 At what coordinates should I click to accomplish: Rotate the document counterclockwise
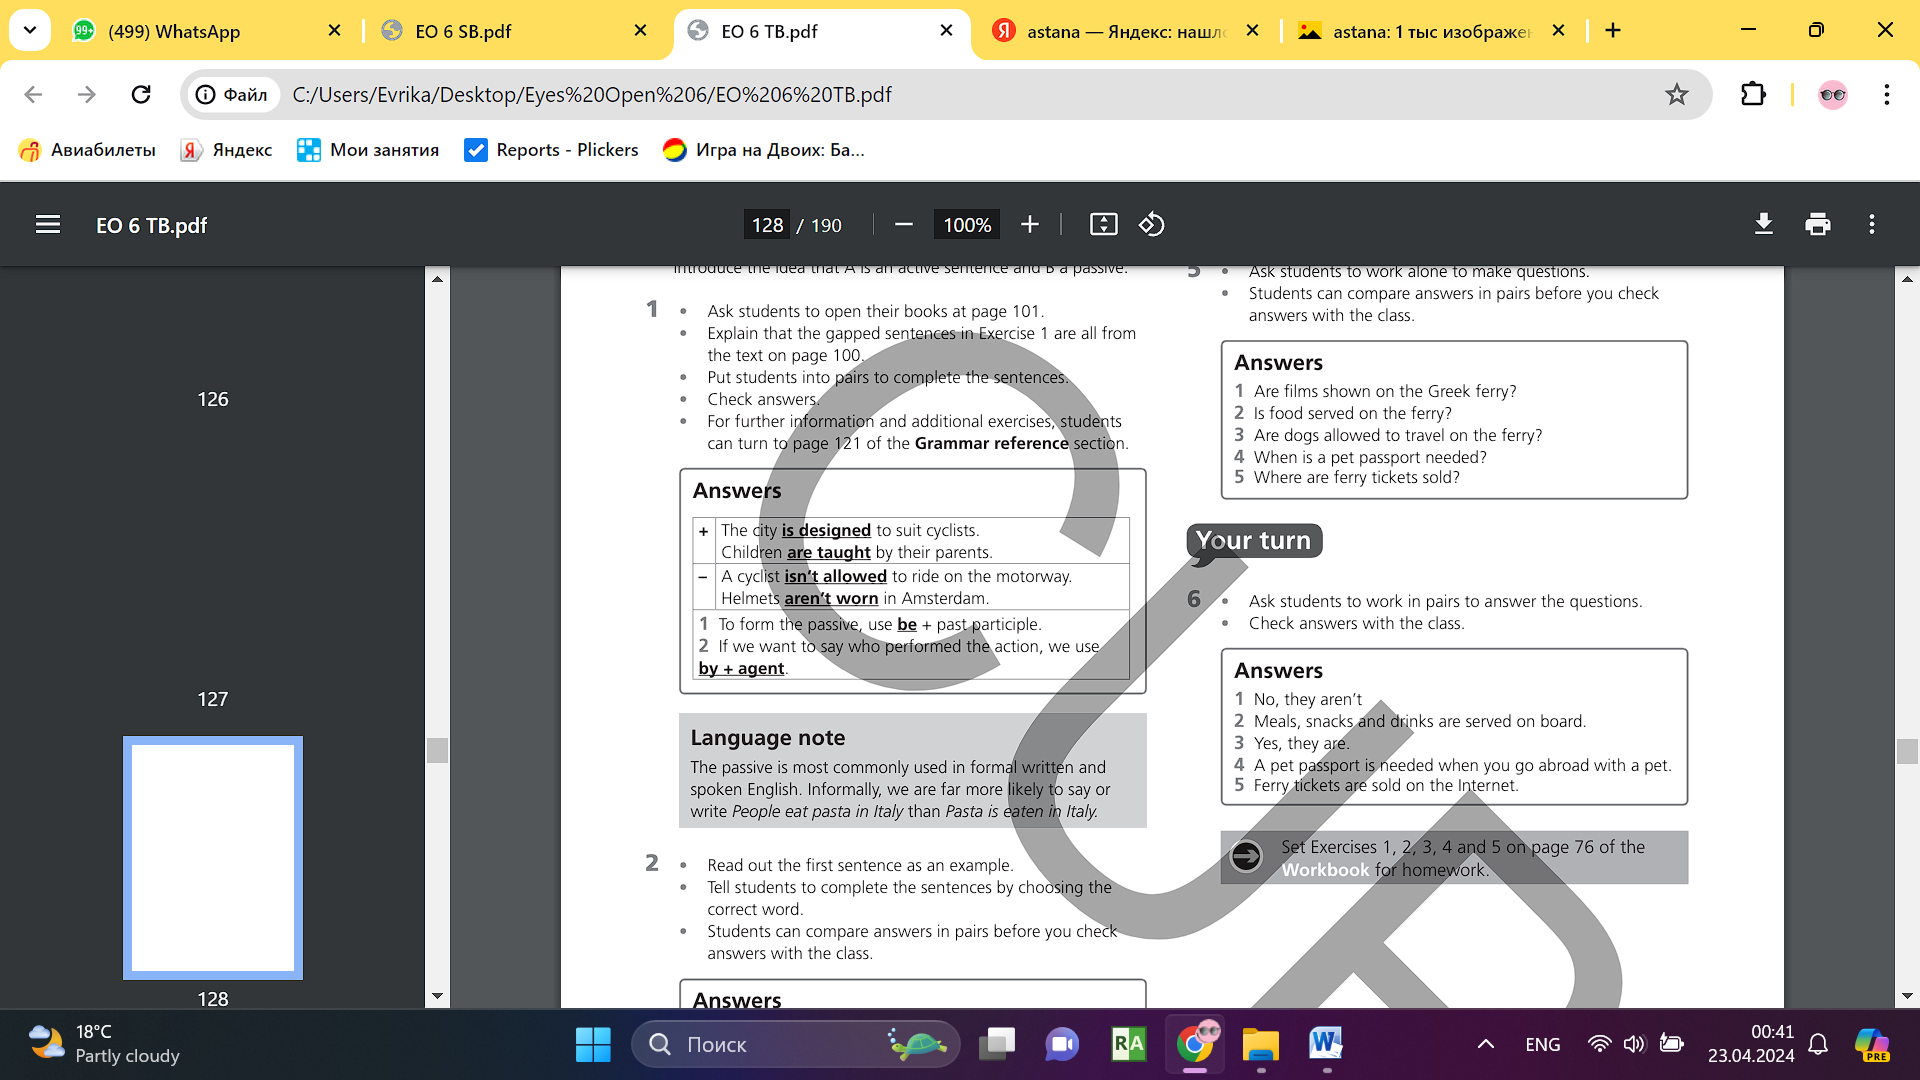click(1151, 225)
